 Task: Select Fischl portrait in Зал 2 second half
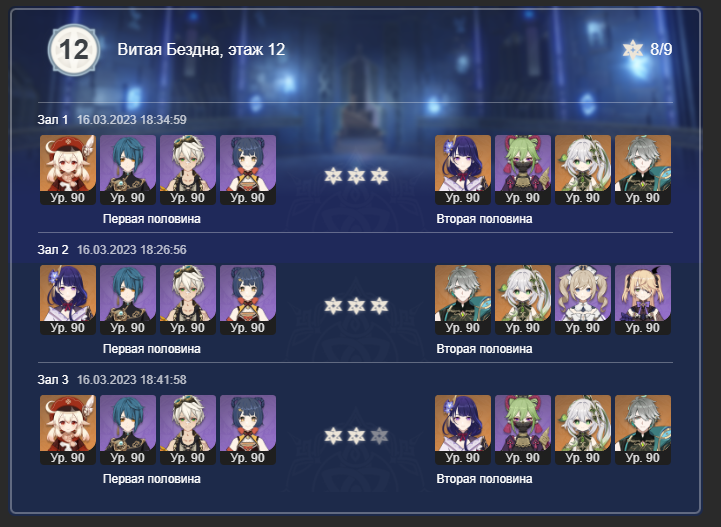tap(643, 300)
